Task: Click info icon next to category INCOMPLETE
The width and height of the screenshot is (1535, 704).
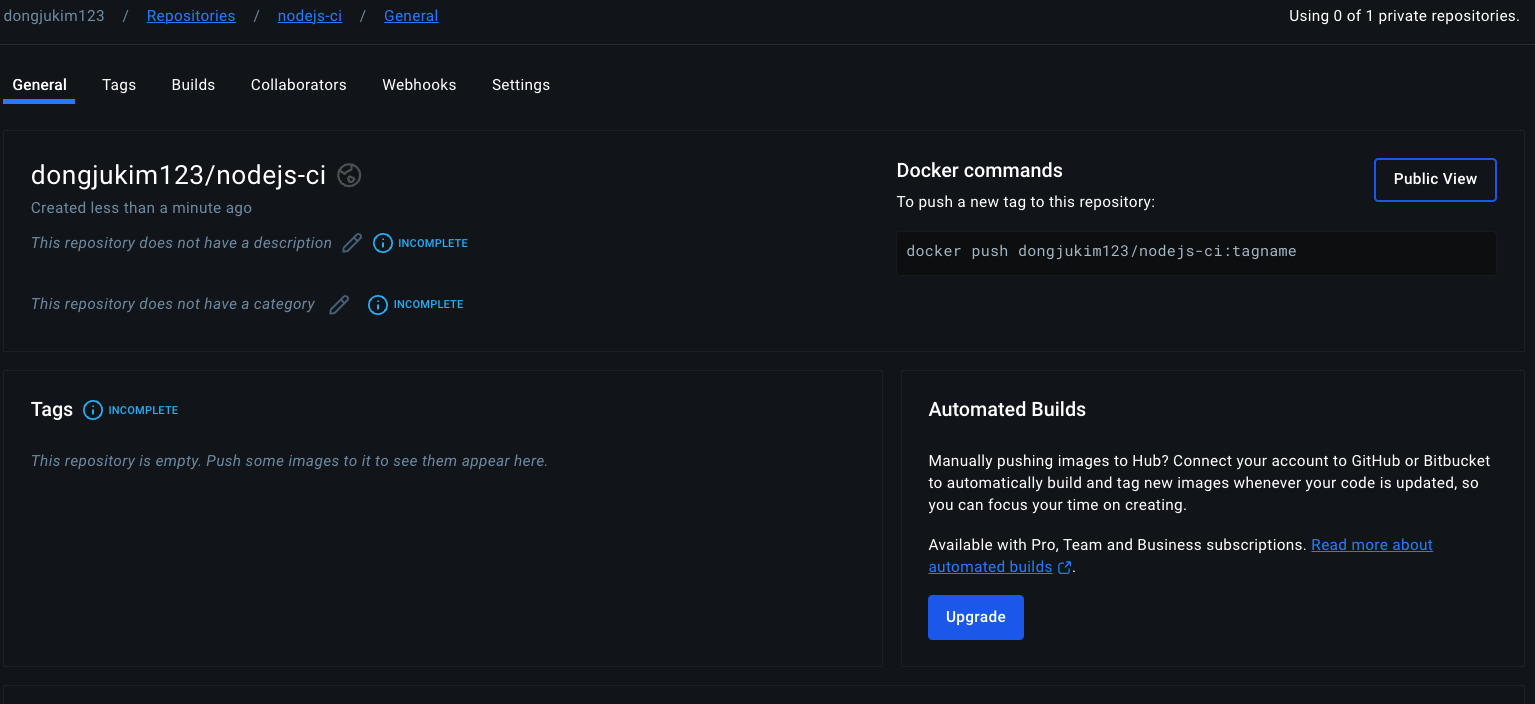Action: (378, 304)
